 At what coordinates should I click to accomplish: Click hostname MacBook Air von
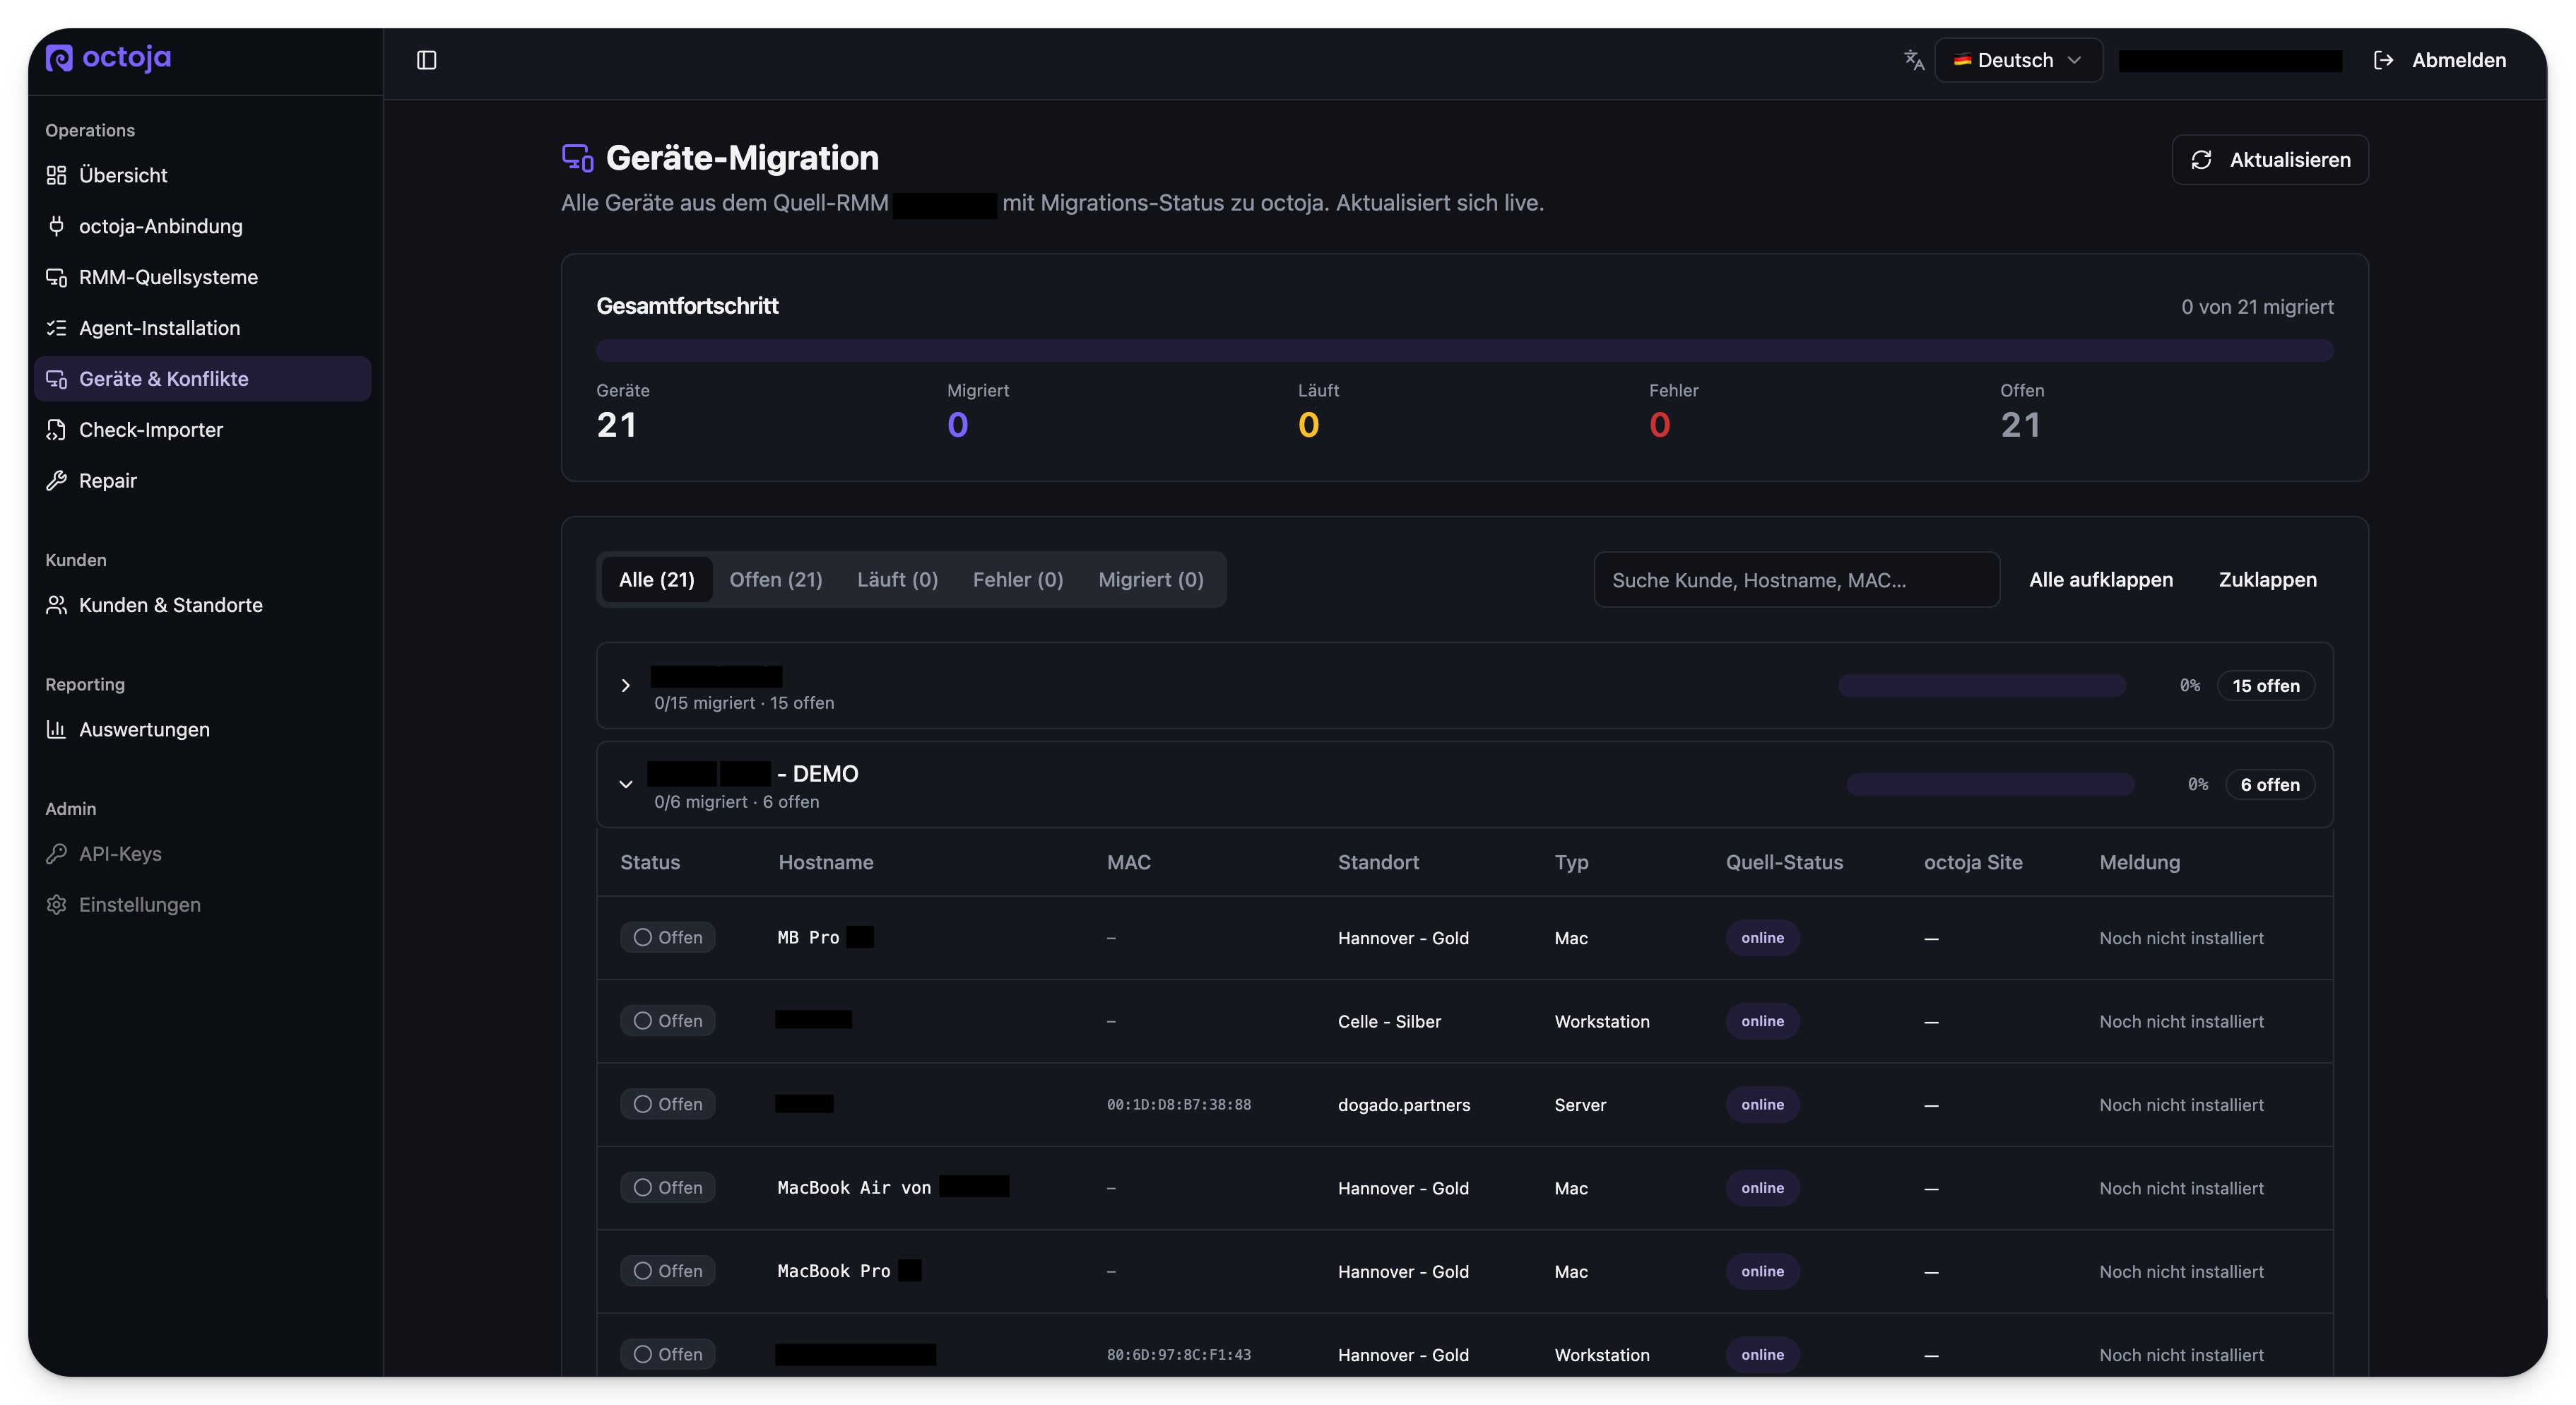pos(854,1188)
